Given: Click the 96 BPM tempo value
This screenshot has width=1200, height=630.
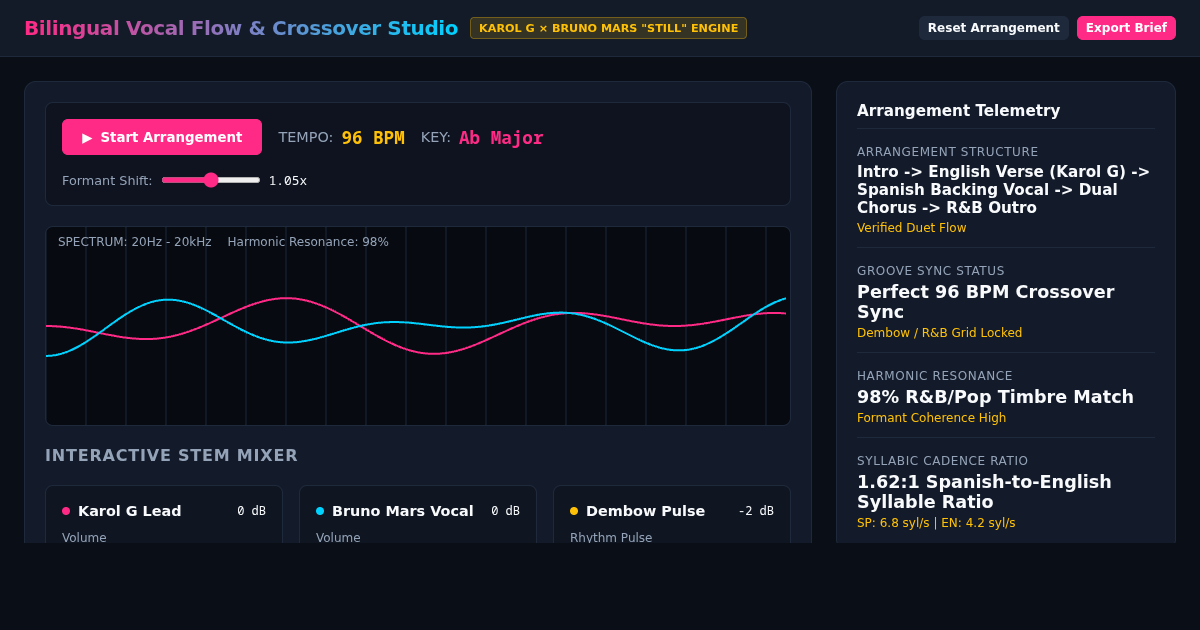Looking at the screenshot, I should click(x=373, y=138).
